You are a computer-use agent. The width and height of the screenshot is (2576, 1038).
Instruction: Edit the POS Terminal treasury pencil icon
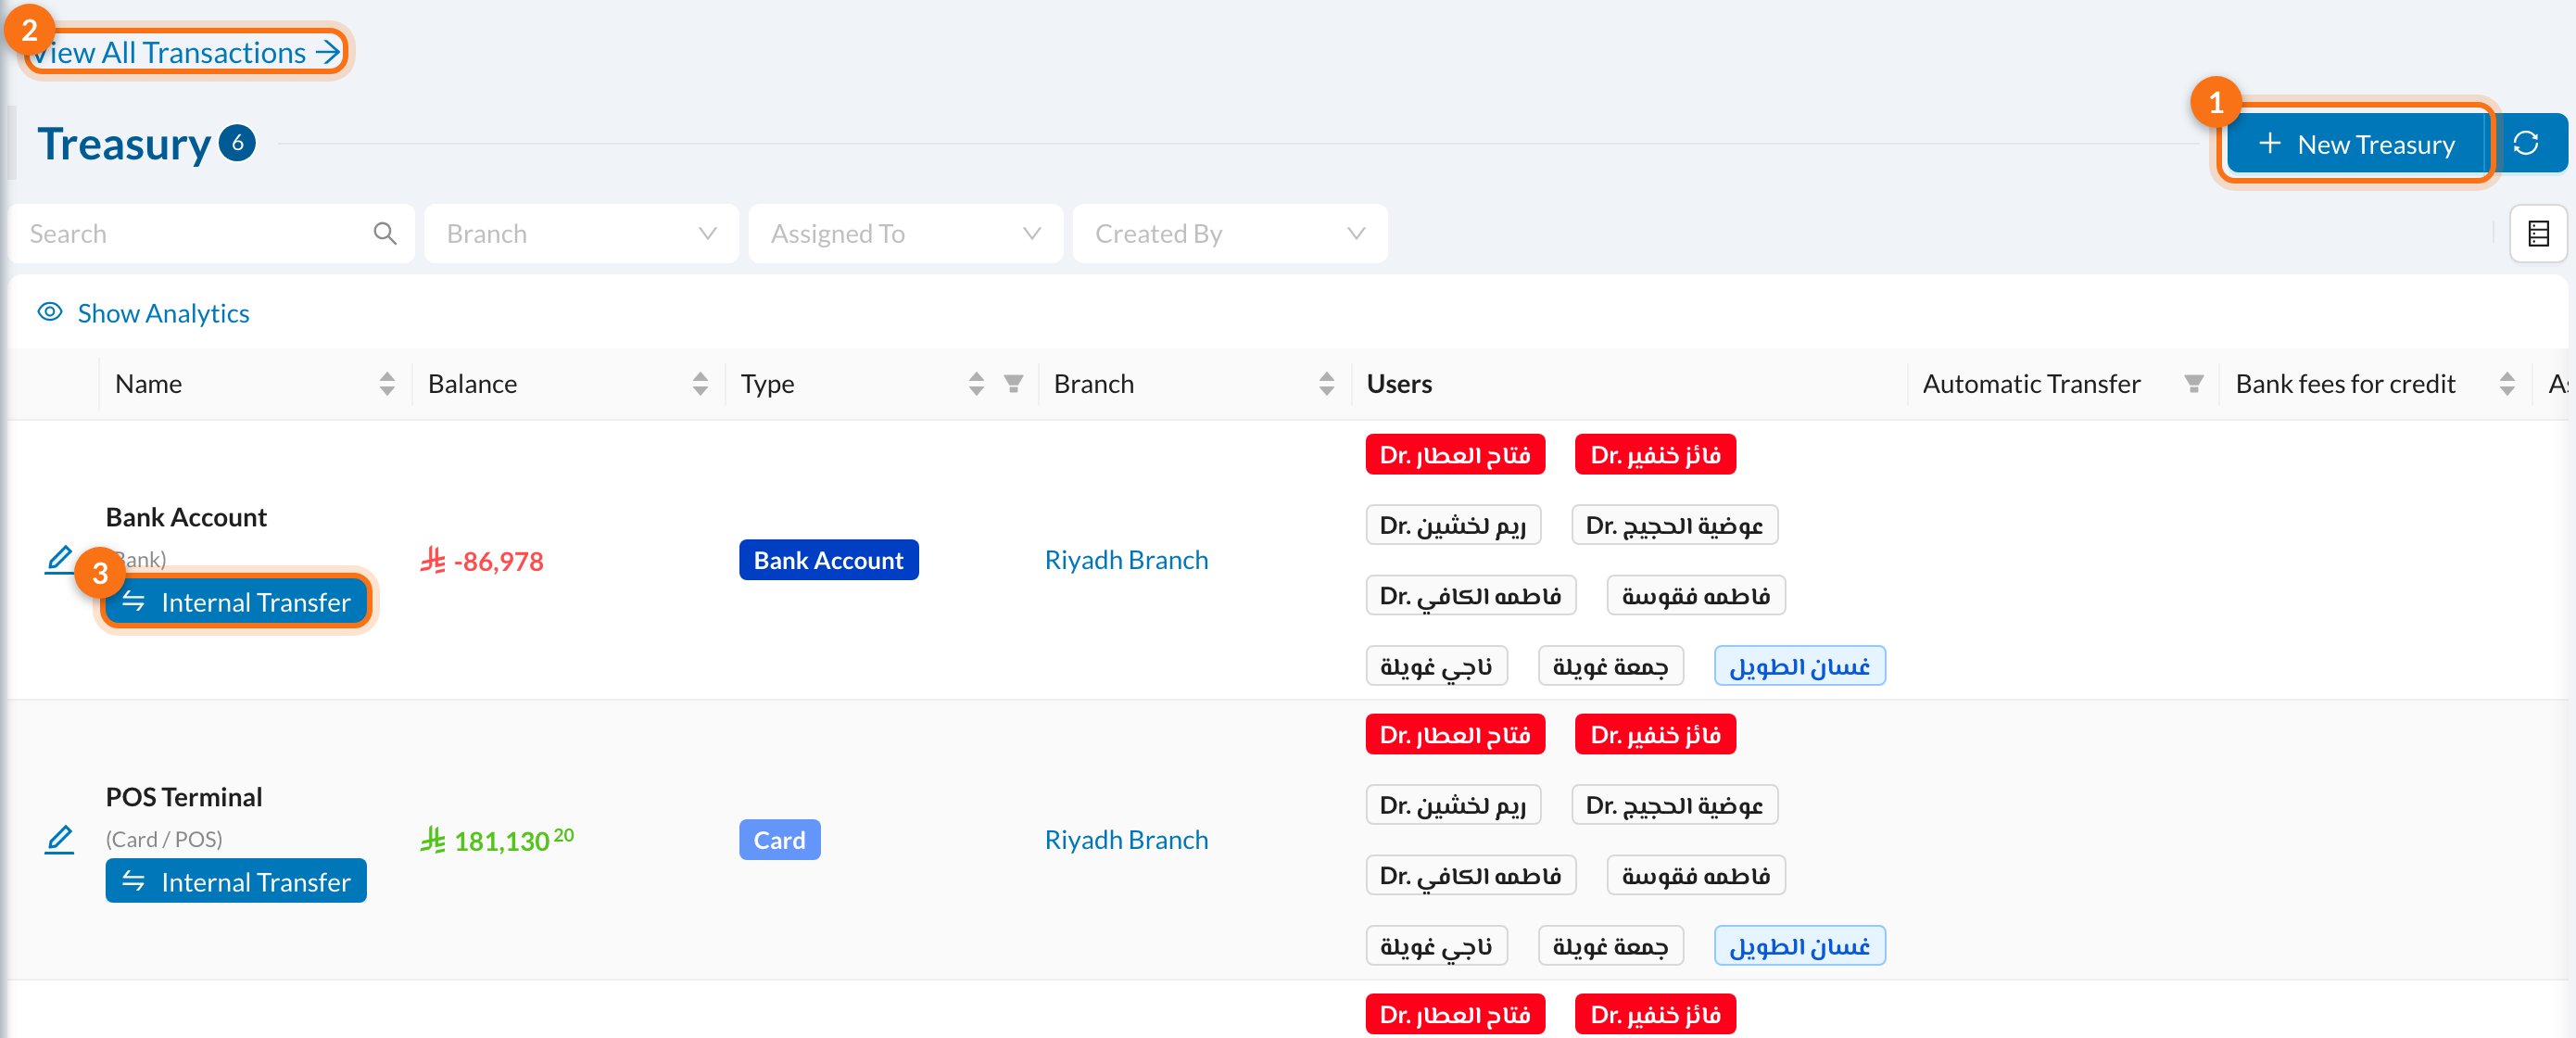[60, 840]
